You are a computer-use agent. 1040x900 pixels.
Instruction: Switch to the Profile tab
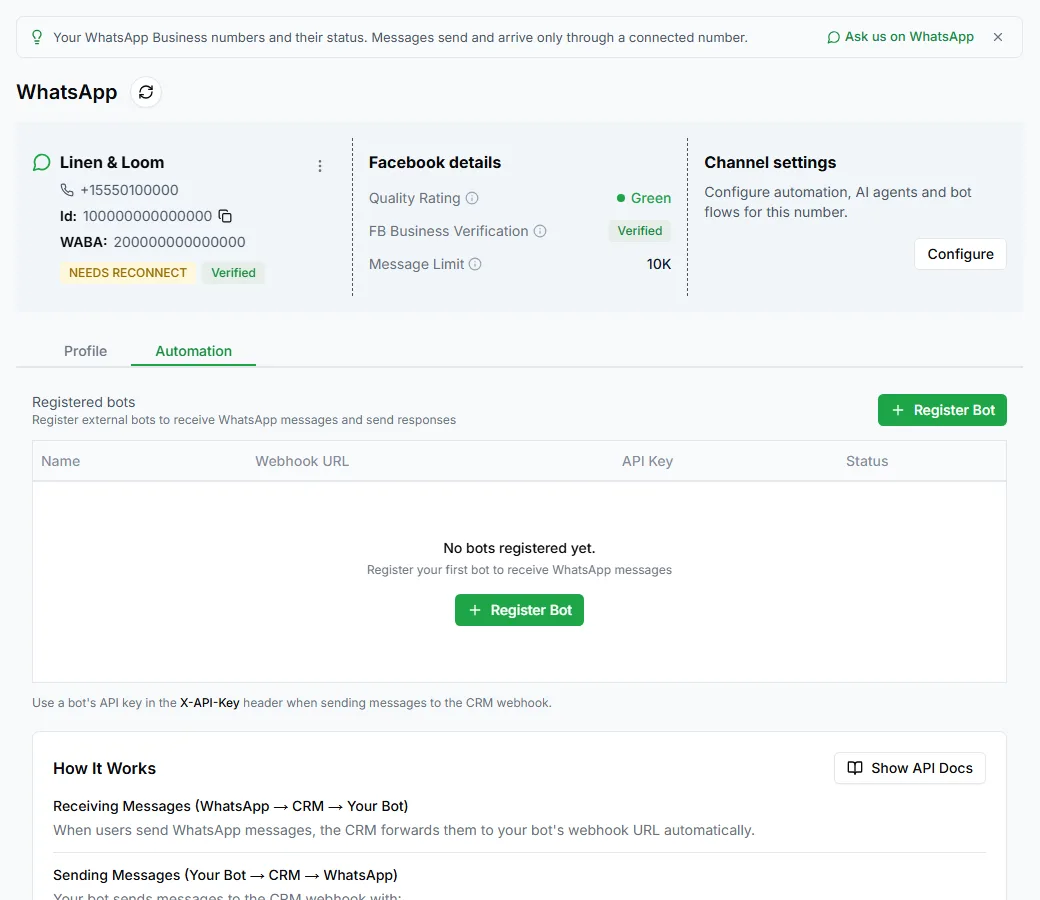[85, 351]
